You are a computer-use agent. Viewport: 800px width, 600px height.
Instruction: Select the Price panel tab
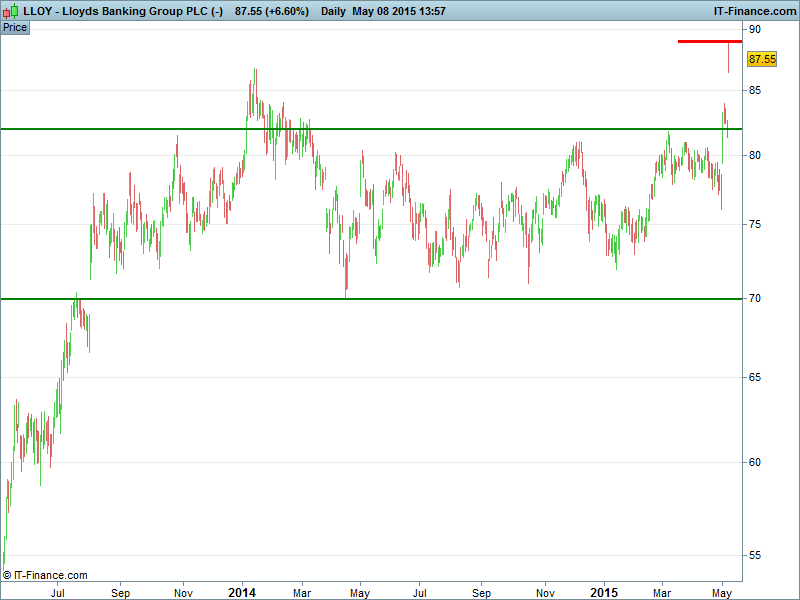tap(15, 27)
